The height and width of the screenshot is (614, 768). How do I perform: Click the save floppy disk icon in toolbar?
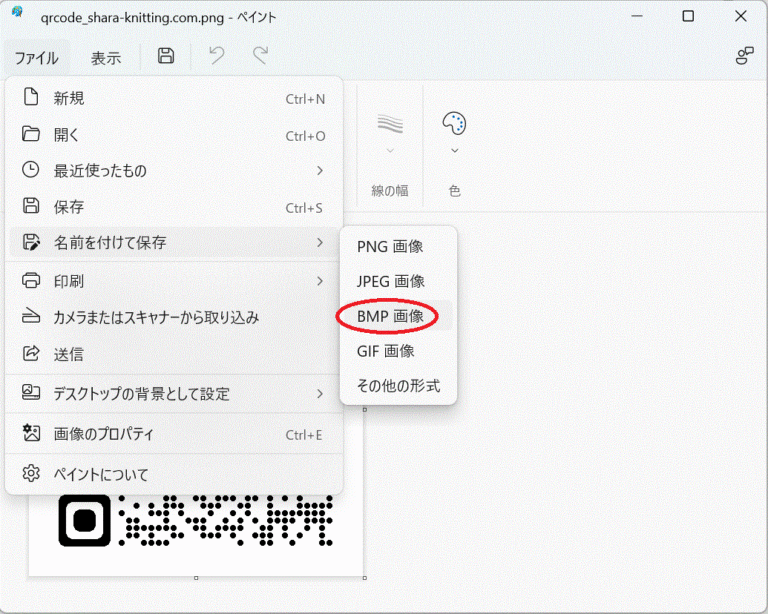coord(167,57)
